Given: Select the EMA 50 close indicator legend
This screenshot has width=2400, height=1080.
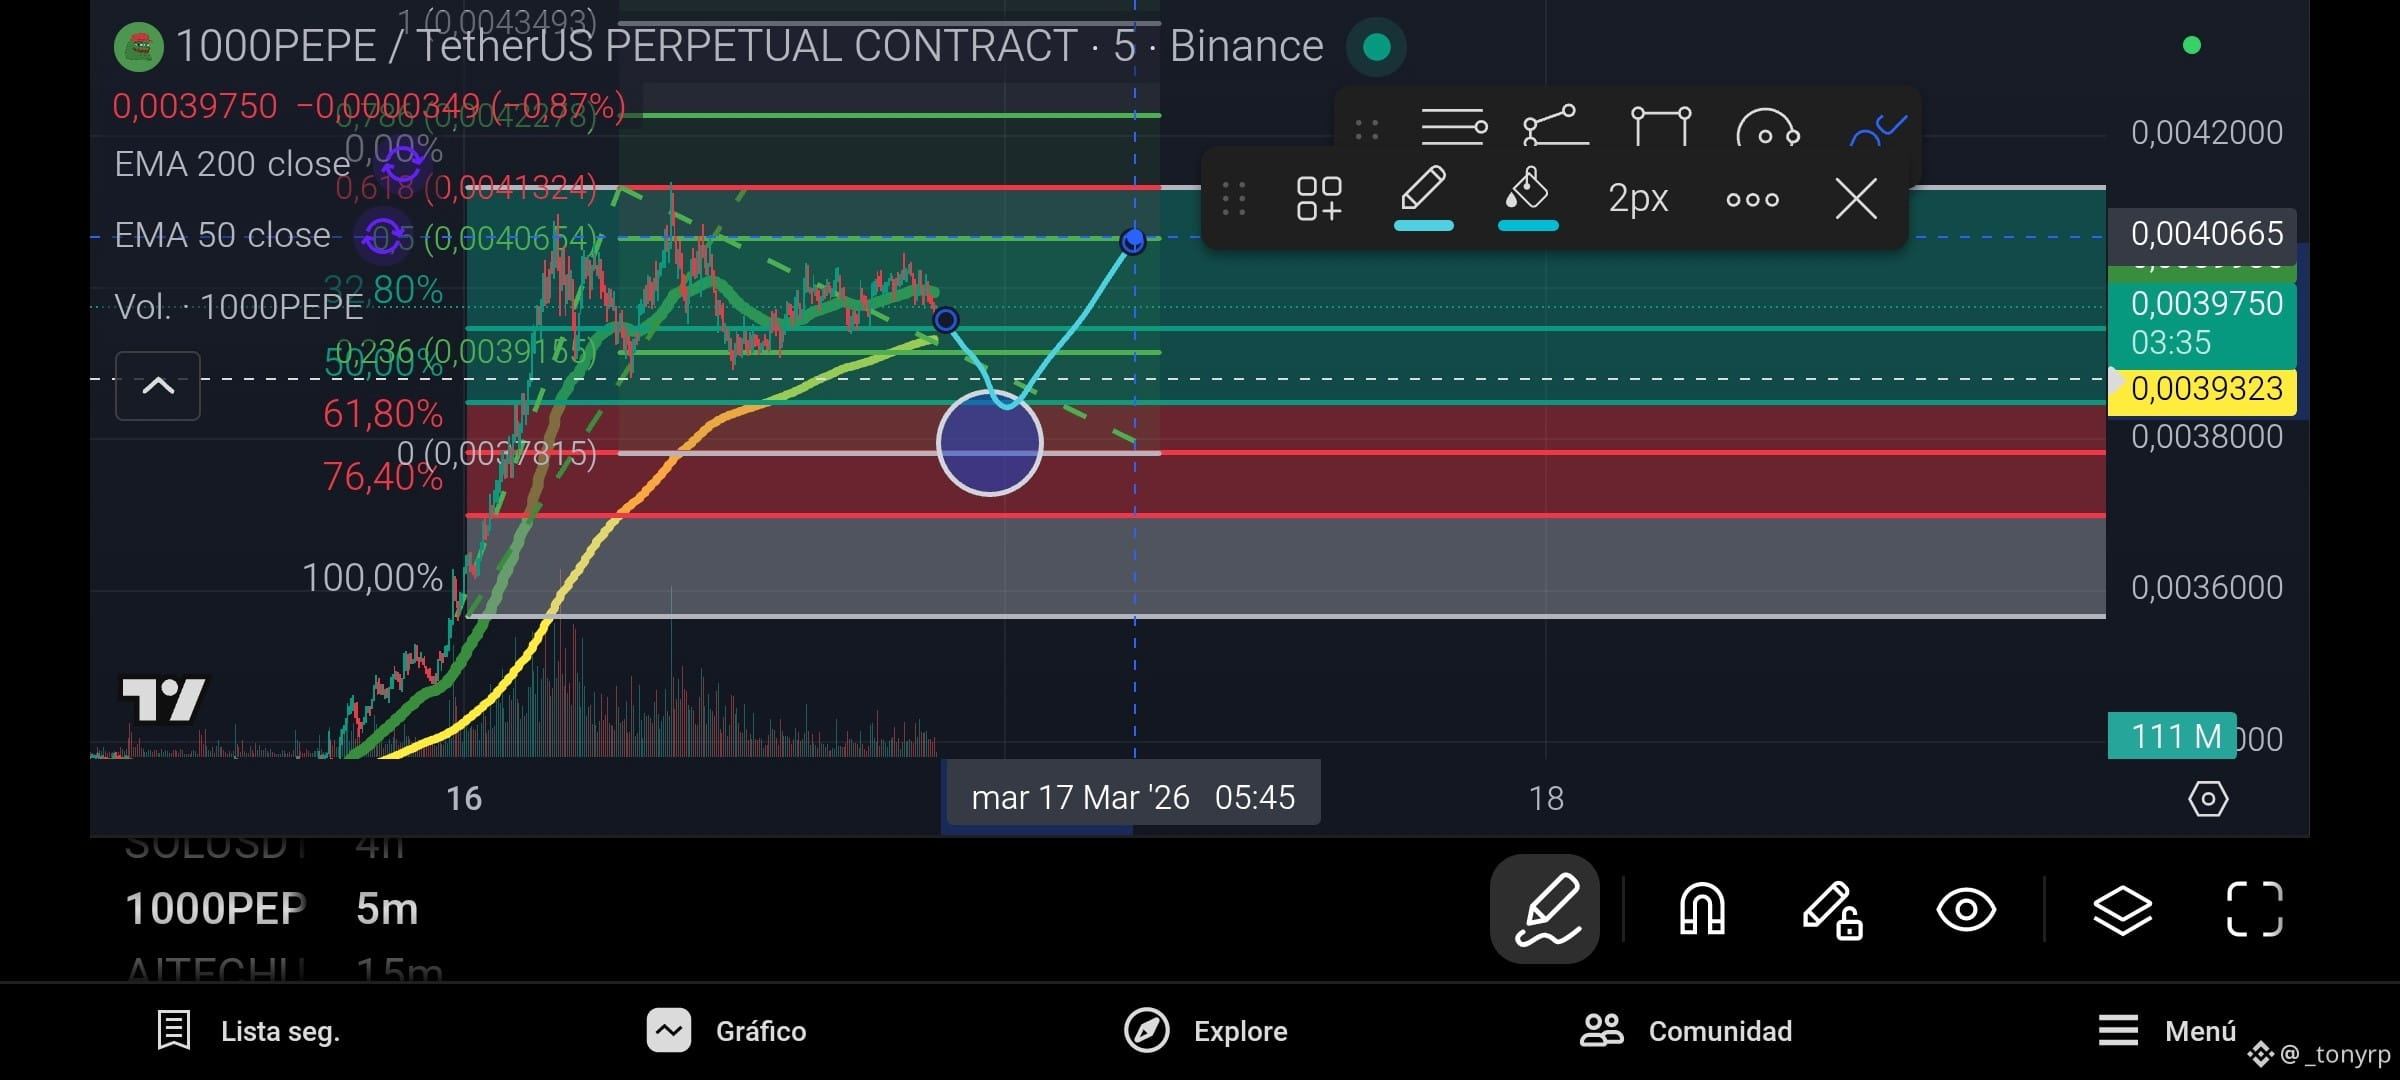Looking at the screenshot, I should (222, 235).
